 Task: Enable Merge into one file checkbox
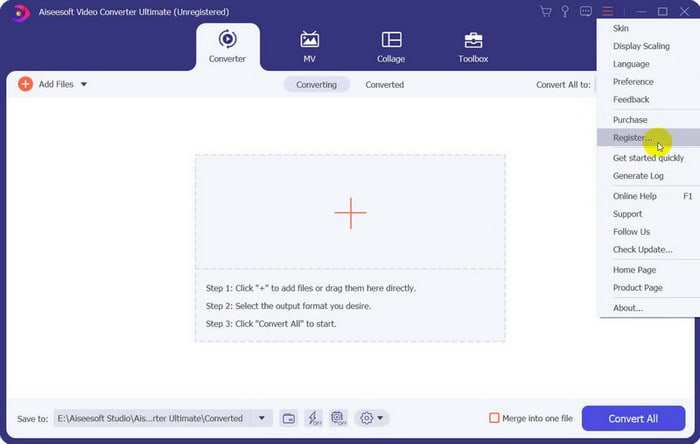point(494,418)
